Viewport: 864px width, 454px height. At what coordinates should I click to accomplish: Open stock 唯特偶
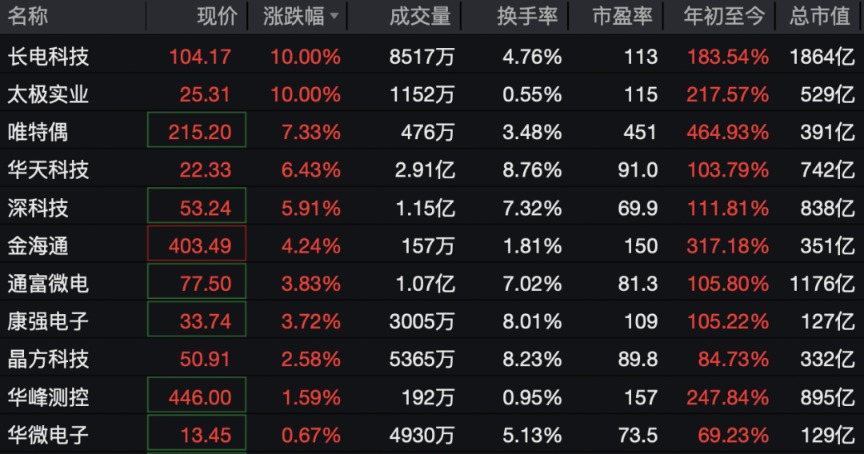click(x=37, y=132)
